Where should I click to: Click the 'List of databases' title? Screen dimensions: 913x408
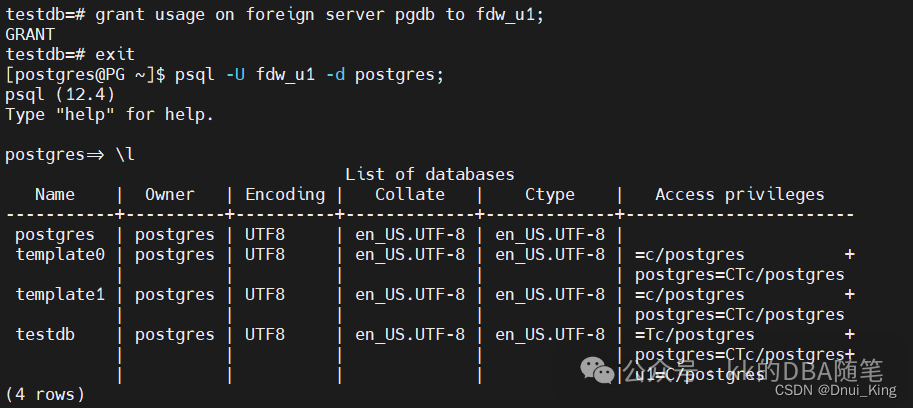pyautogui.click(x=430, y=174)
